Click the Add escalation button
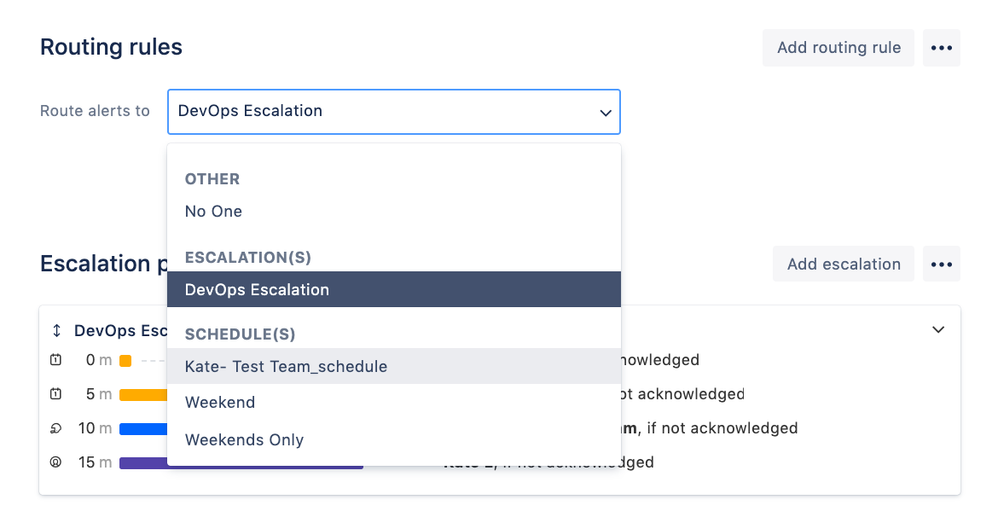 843,264
